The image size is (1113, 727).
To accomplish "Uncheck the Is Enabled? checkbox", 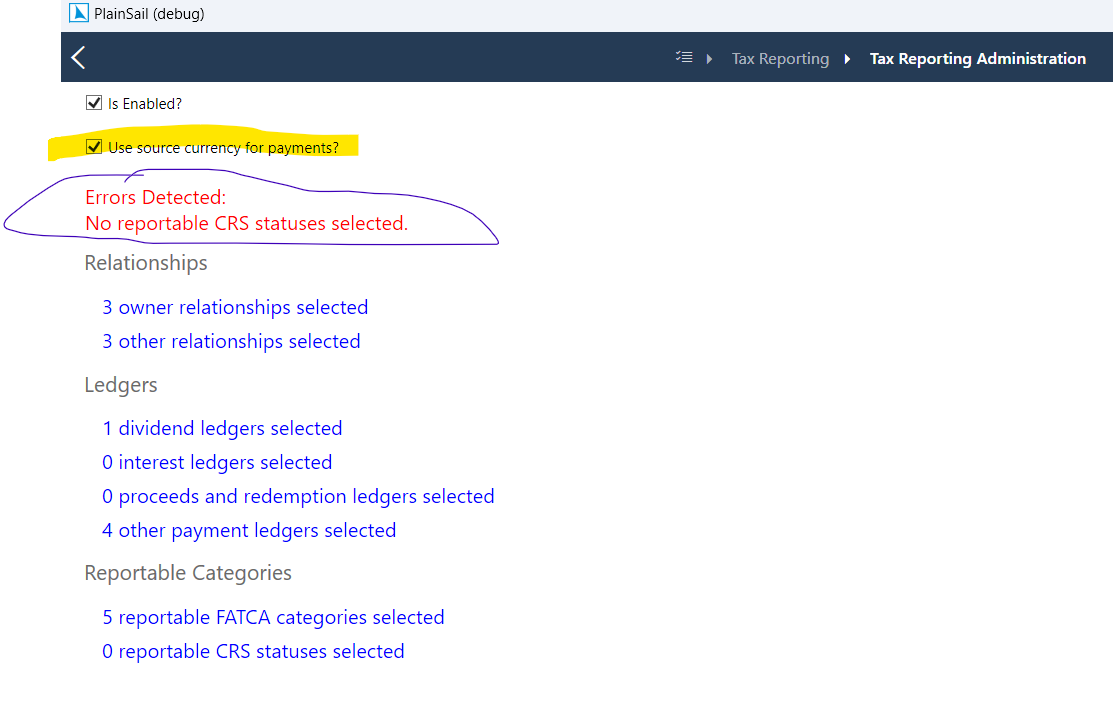I will point(94,103).
